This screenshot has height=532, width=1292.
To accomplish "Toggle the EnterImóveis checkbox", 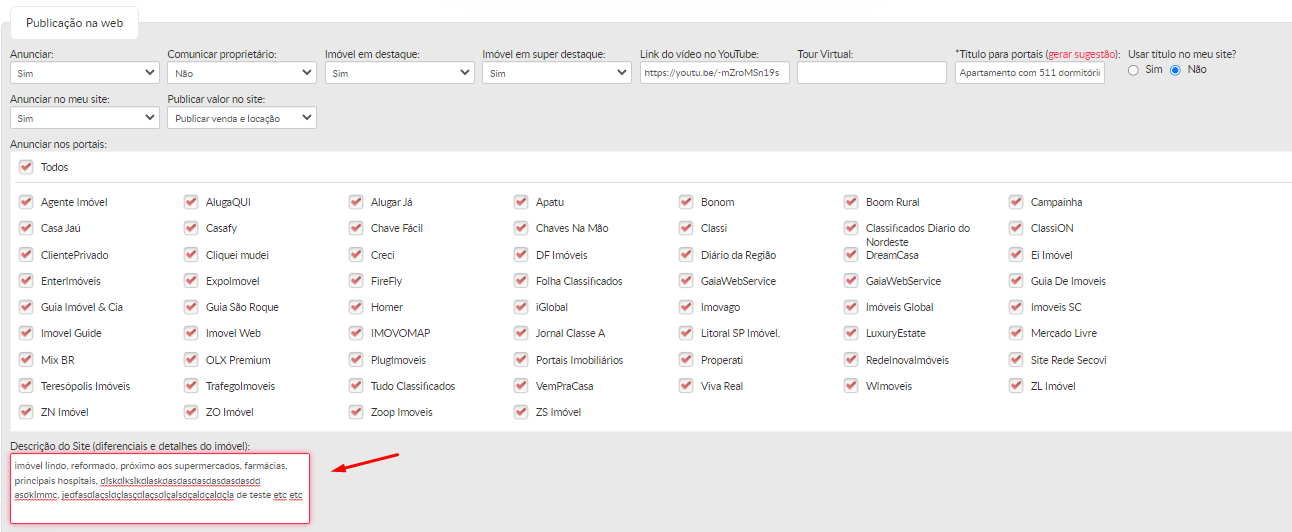I will tap(26, 281).
